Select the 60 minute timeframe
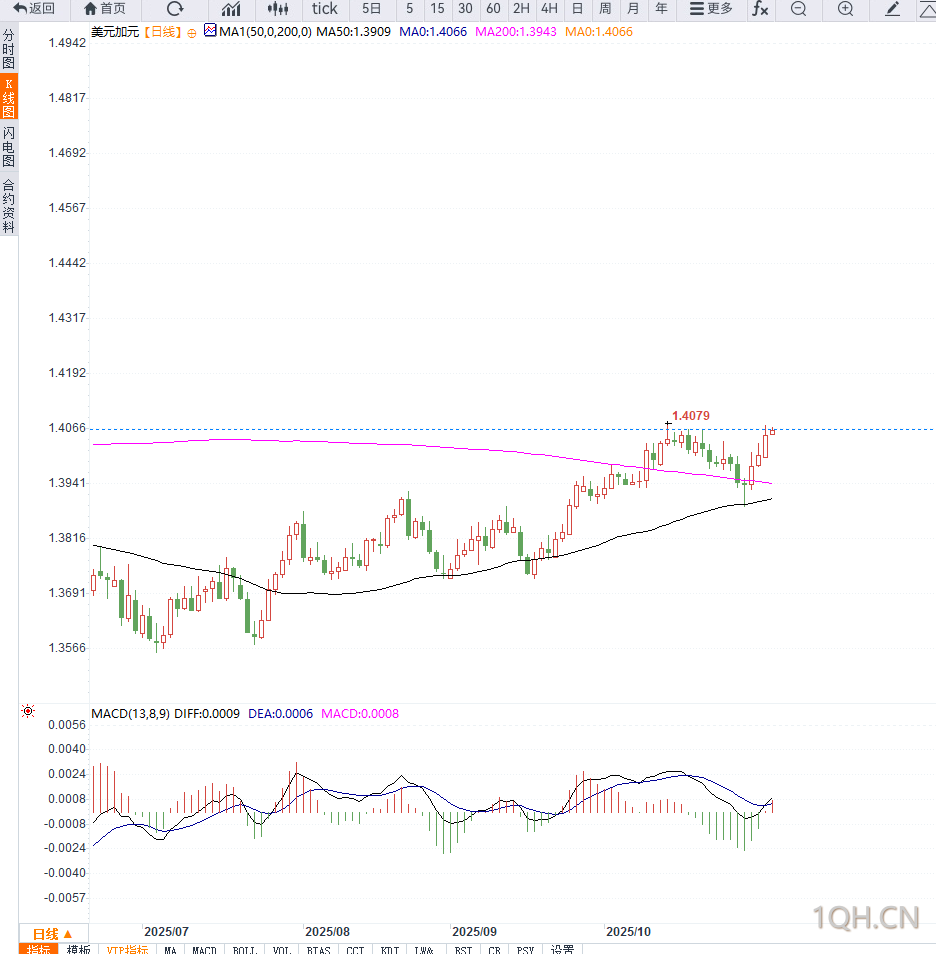Image resolution: width=936 pixels, height=954 pixels. point(493,9)
